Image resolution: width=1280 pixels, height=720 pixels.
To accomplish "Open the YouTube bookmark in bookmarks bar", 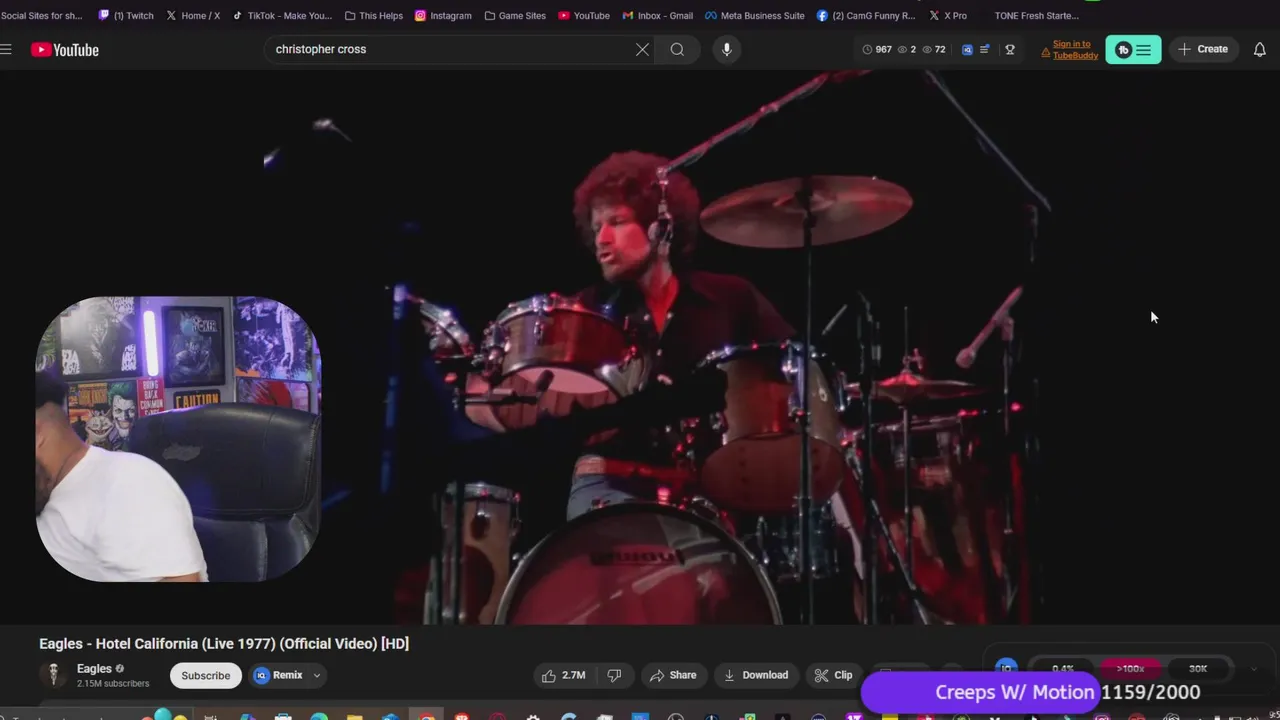I will click(x=584, y=15).
